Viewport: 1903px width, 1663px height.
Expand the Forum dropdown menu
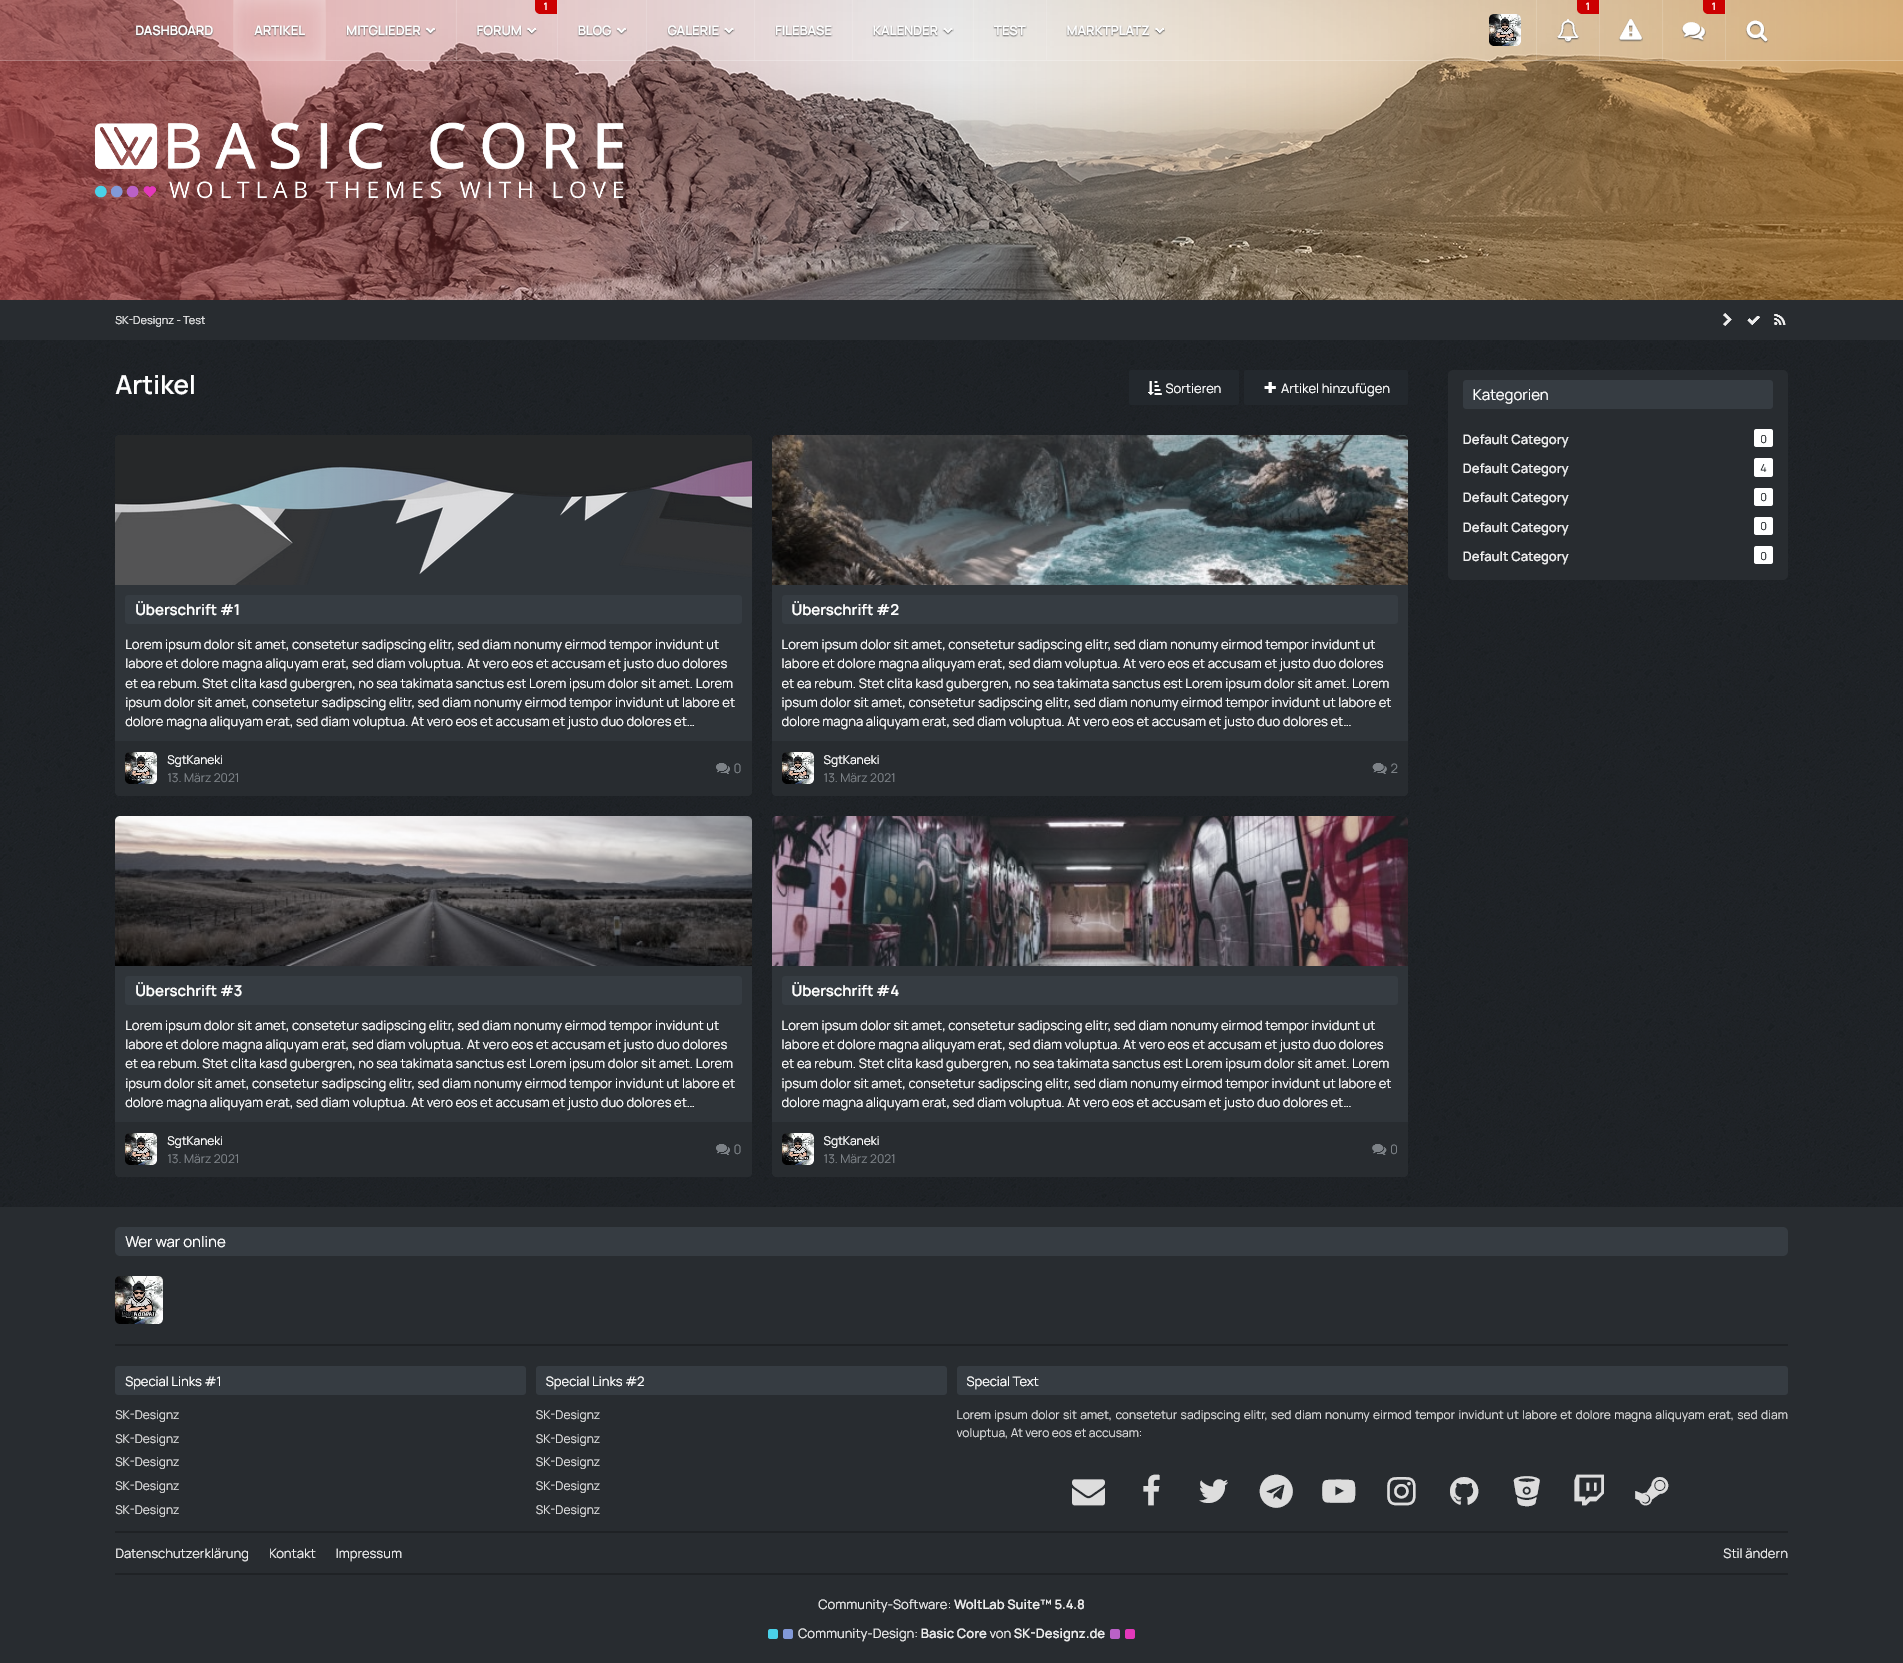tap(506, 31)
